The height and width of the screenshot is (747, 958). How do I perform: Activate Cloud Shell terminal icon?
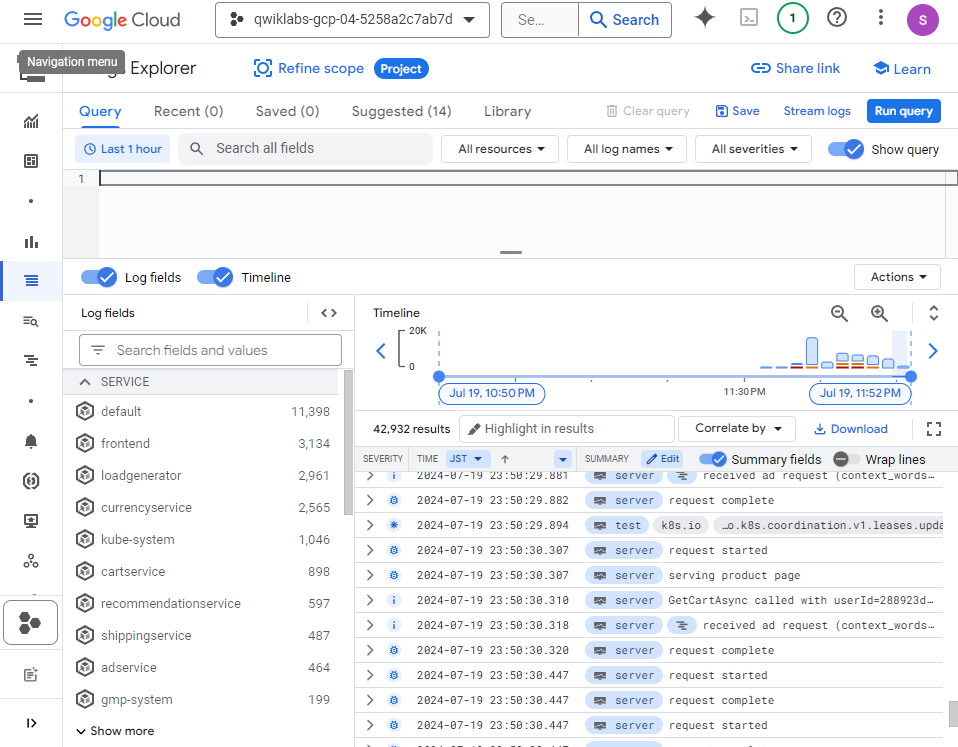tap(748, 18)
